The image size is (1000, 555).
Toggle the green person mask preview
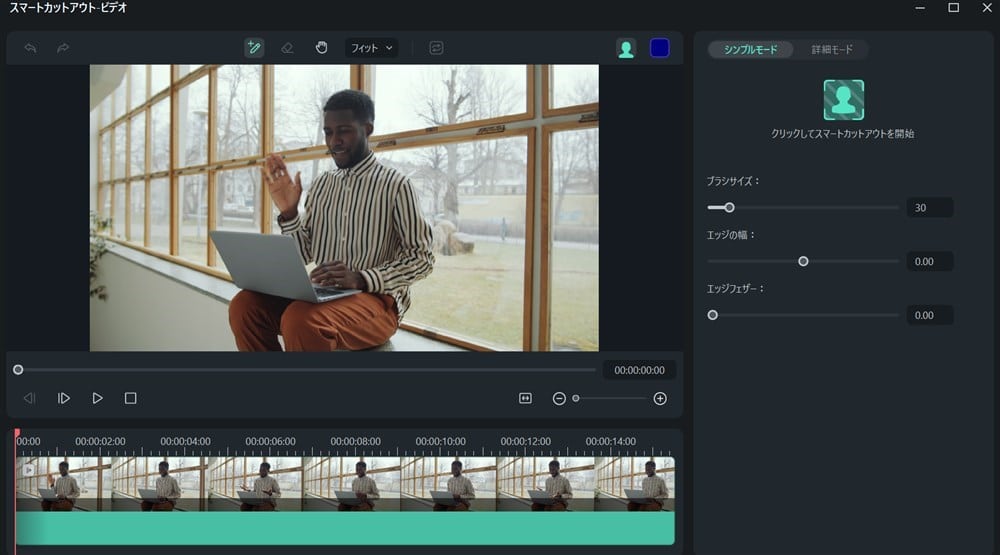[x=626, y=48]
